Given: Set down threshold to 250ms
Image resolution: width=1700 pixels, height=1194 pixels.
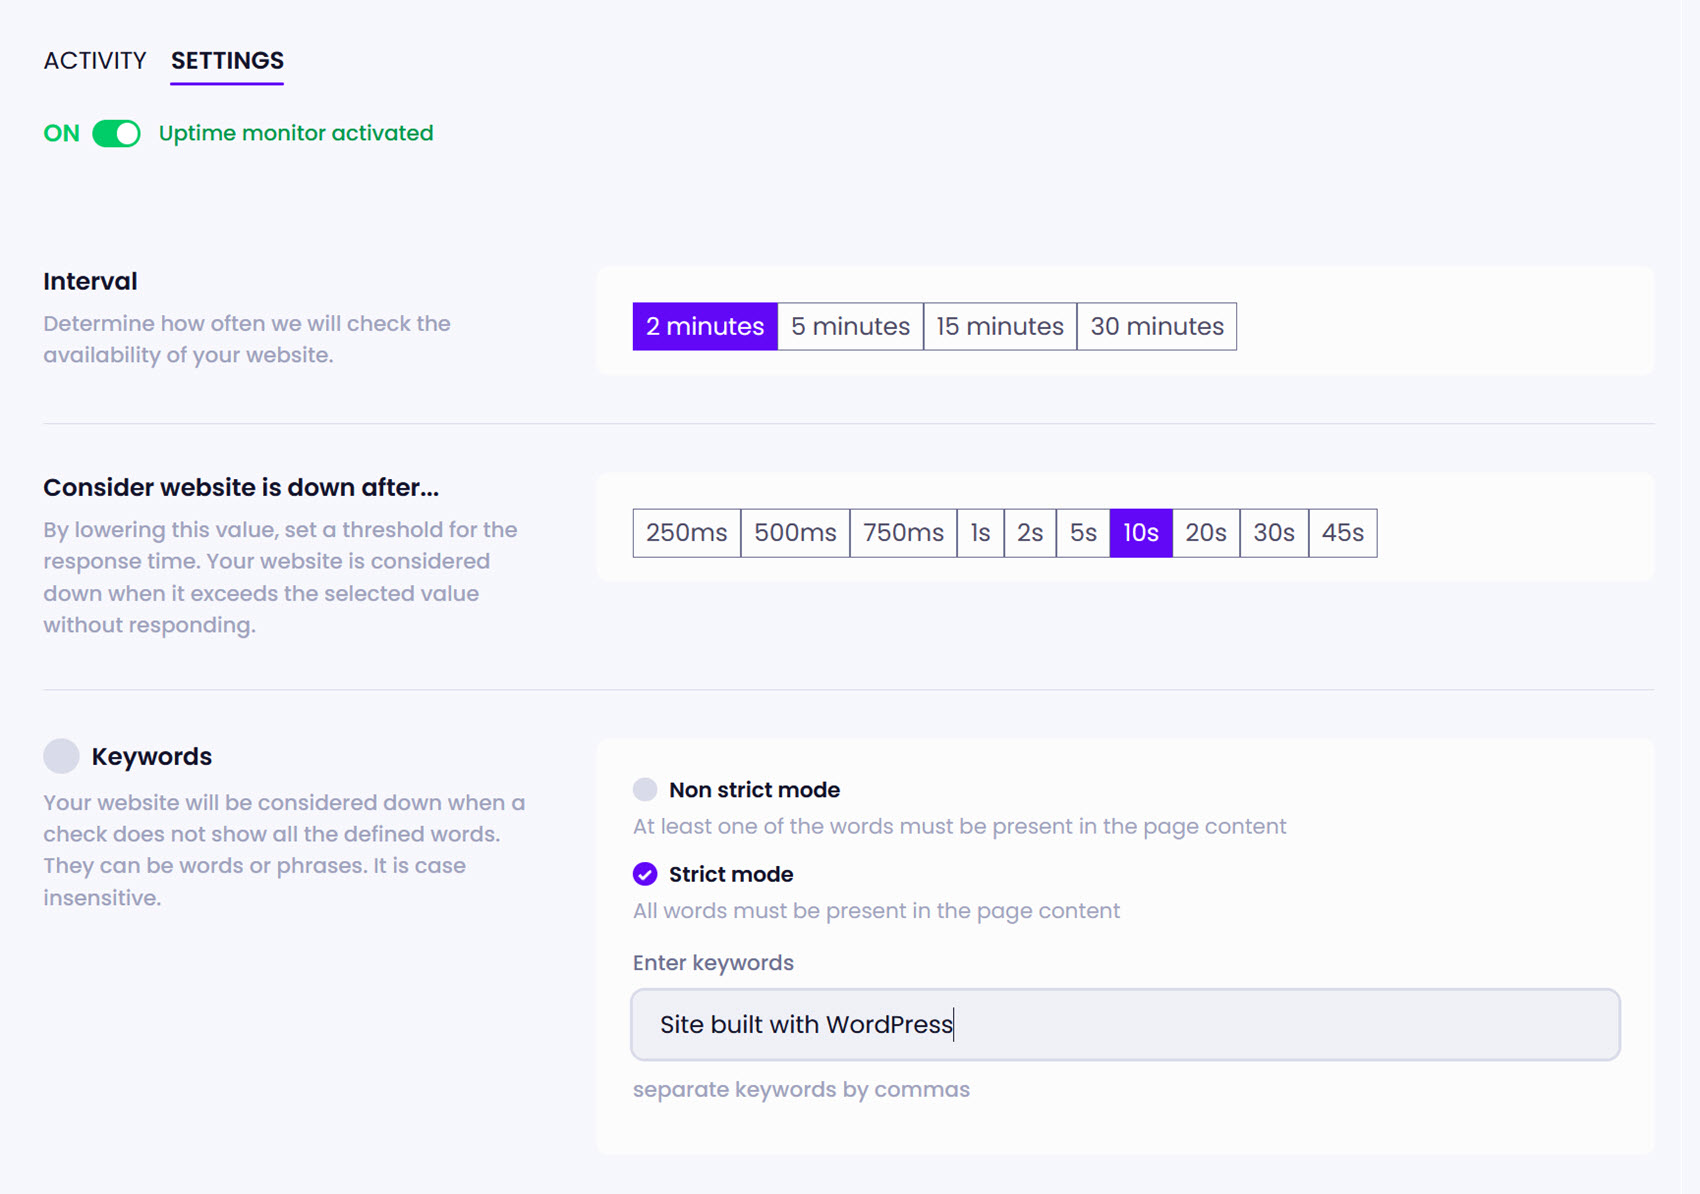Looking at the screenshot, I should (x=686, y=533).
